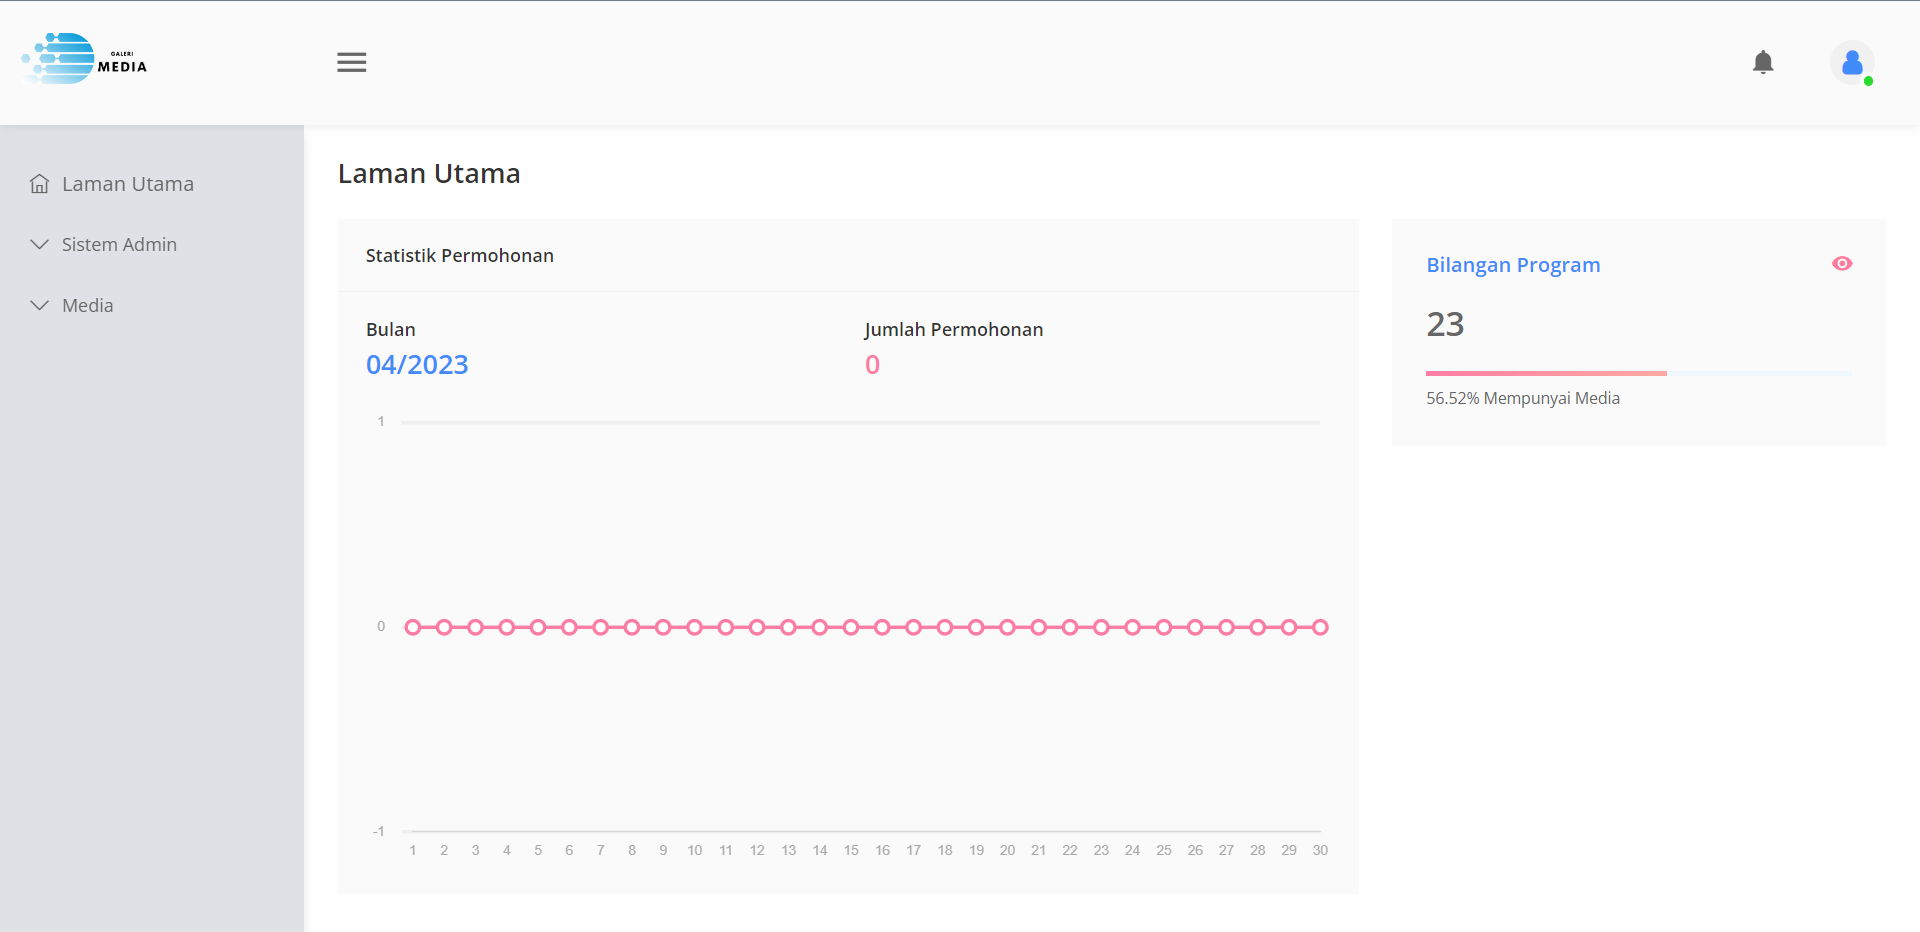Screen dimensions: 1920x932
Task: Open the user profile avatar
Action: [x=1851, y=62]
